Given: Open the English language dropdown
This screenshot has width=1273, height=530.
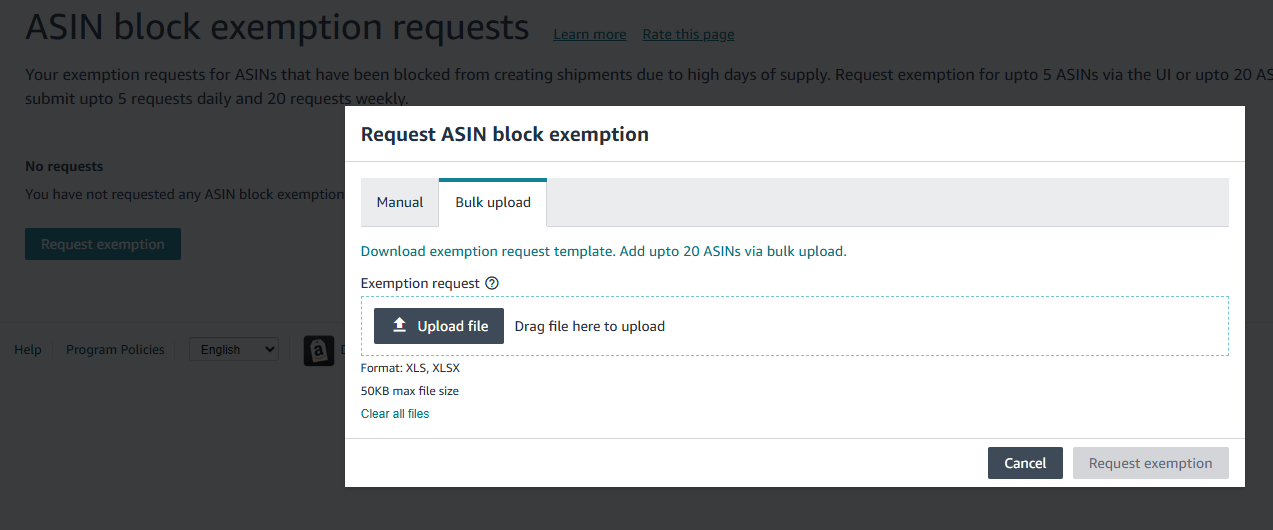Looking at the screenshot, I should (234, 349).
